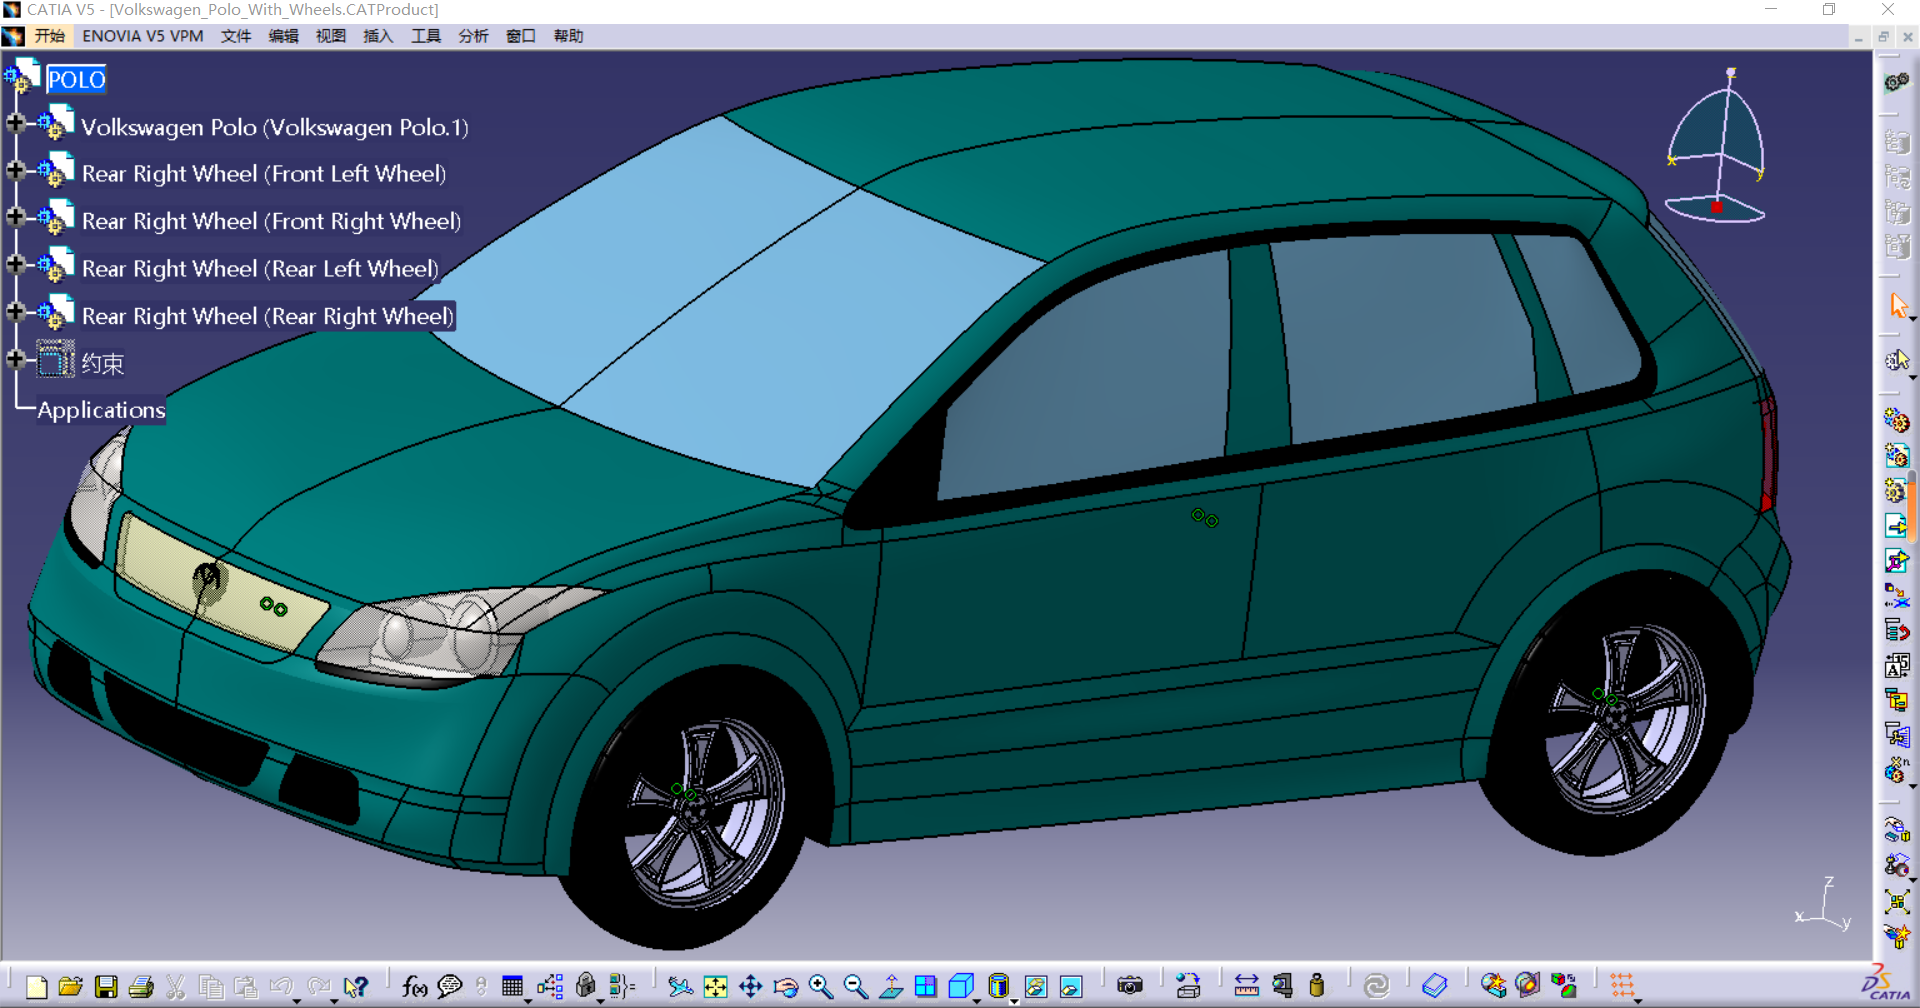Activate the What's This help cursor icon
The image size is (1920, 1008).
(x=356, y=987)
